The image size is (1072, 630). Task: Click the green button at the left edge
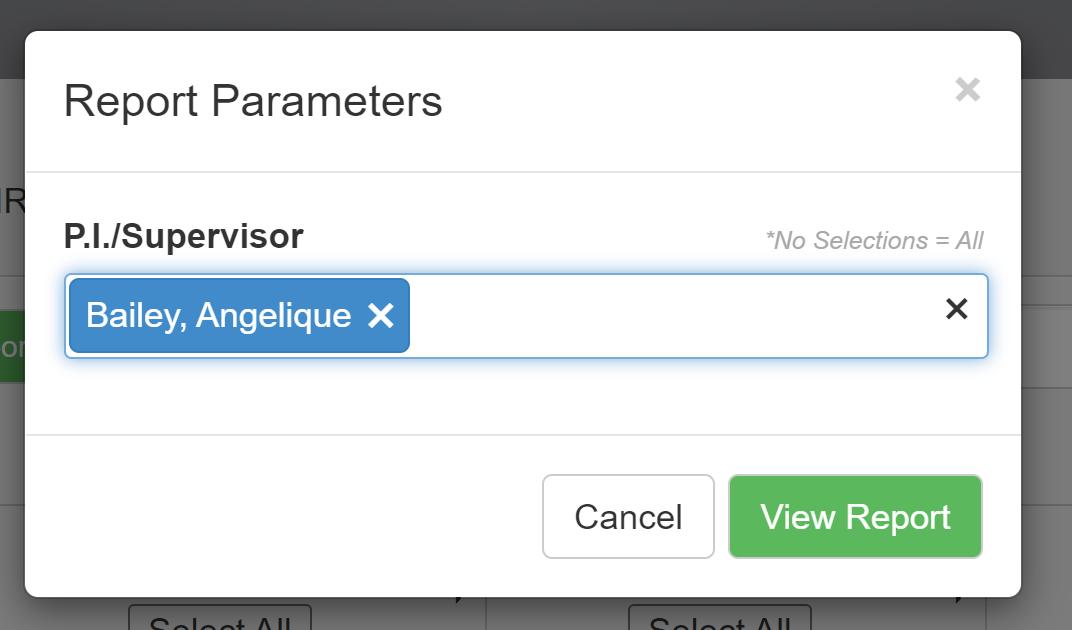pos(11,346)
